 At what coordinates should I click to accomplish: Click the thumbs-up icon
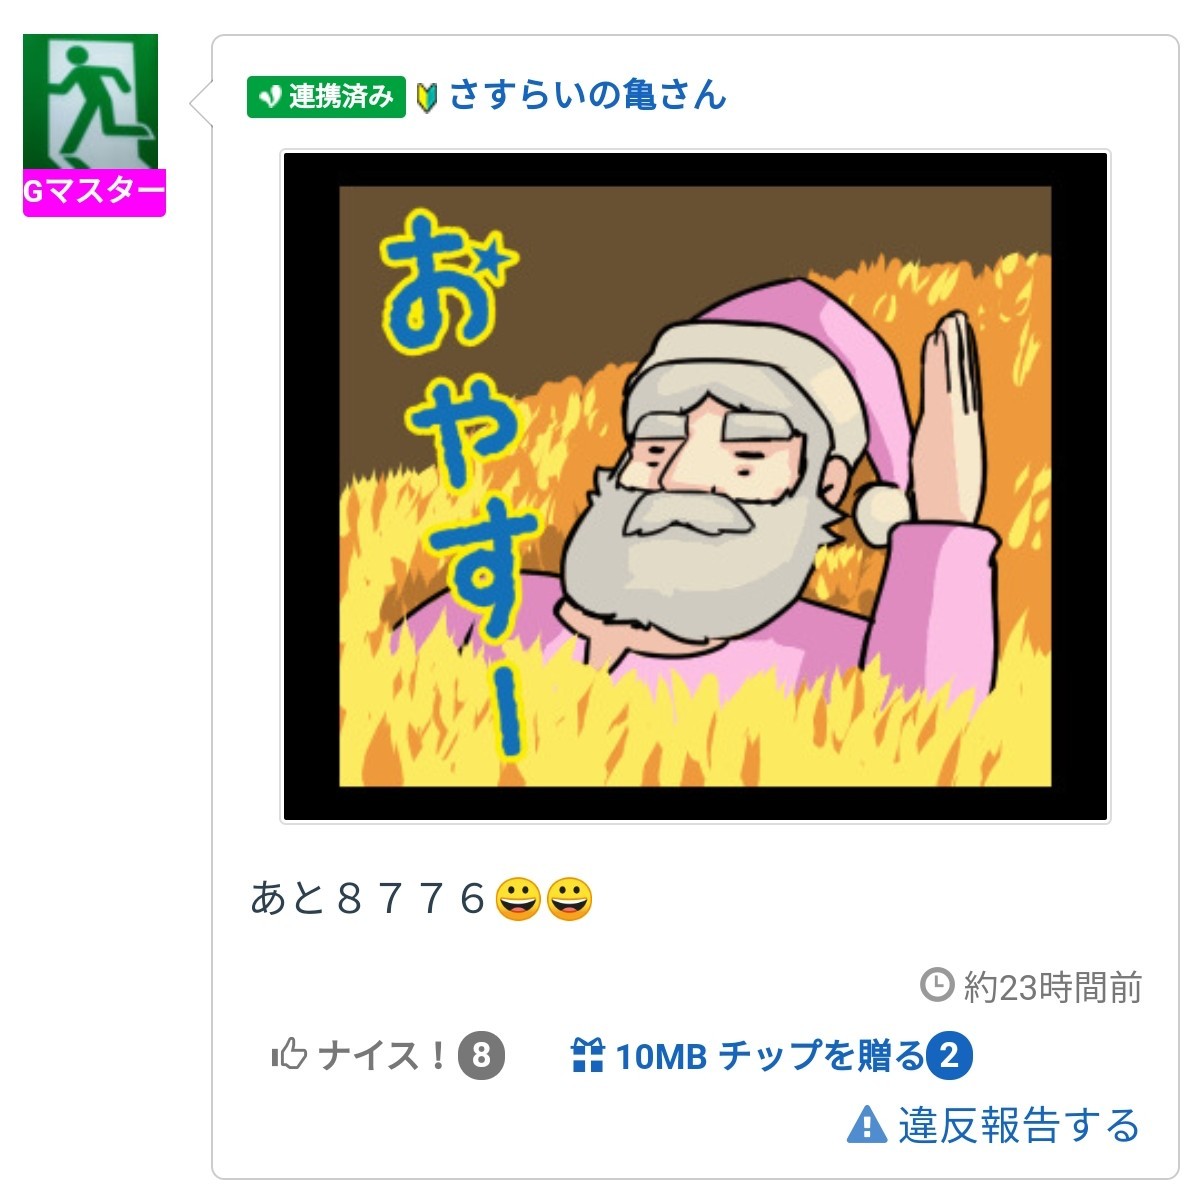(x=289, y=1054)
